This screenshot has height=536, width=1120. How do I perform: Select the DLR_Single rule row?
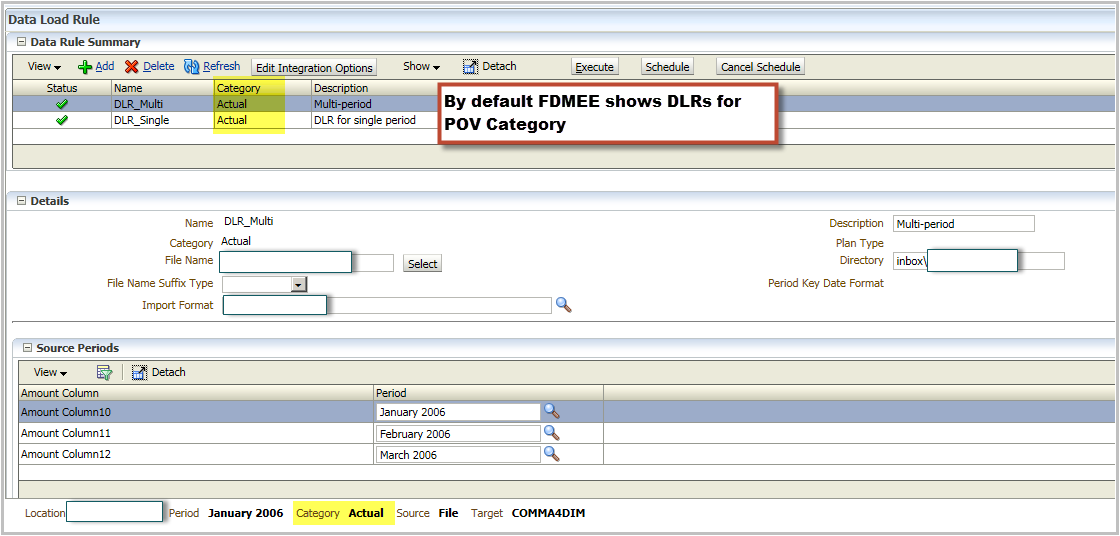coord(563,120)
